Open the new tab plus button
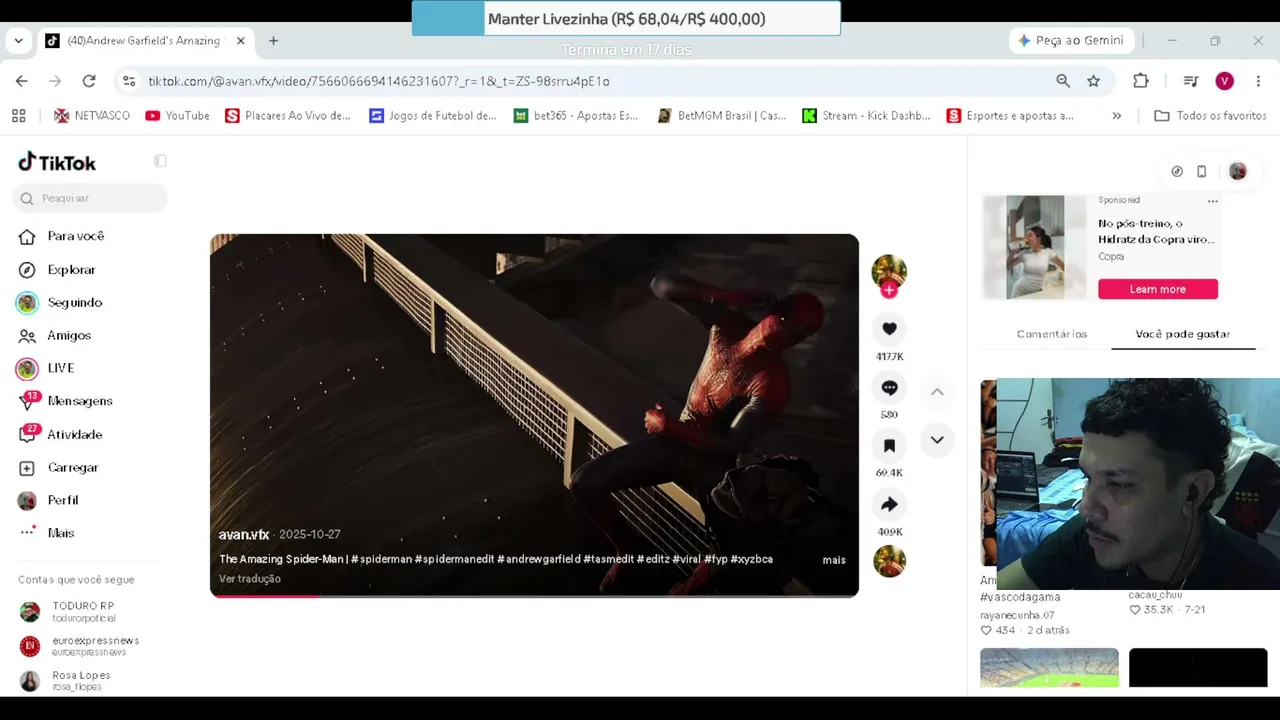The height and width of the screenshot is (720, 1280). [273, 41]
